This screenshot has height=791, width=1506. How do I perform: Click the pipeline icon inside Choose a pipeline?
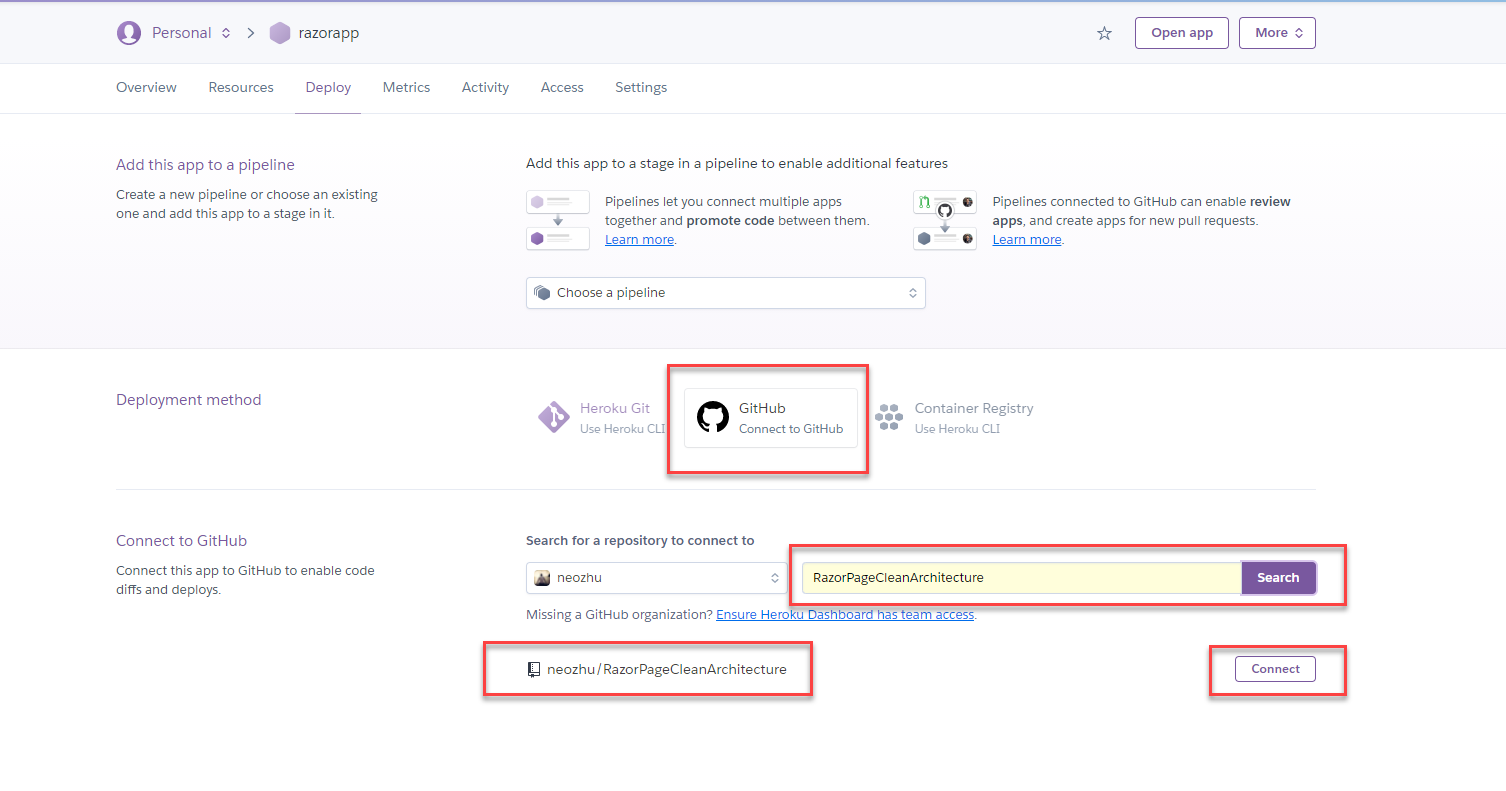click(x=543, y=293)
